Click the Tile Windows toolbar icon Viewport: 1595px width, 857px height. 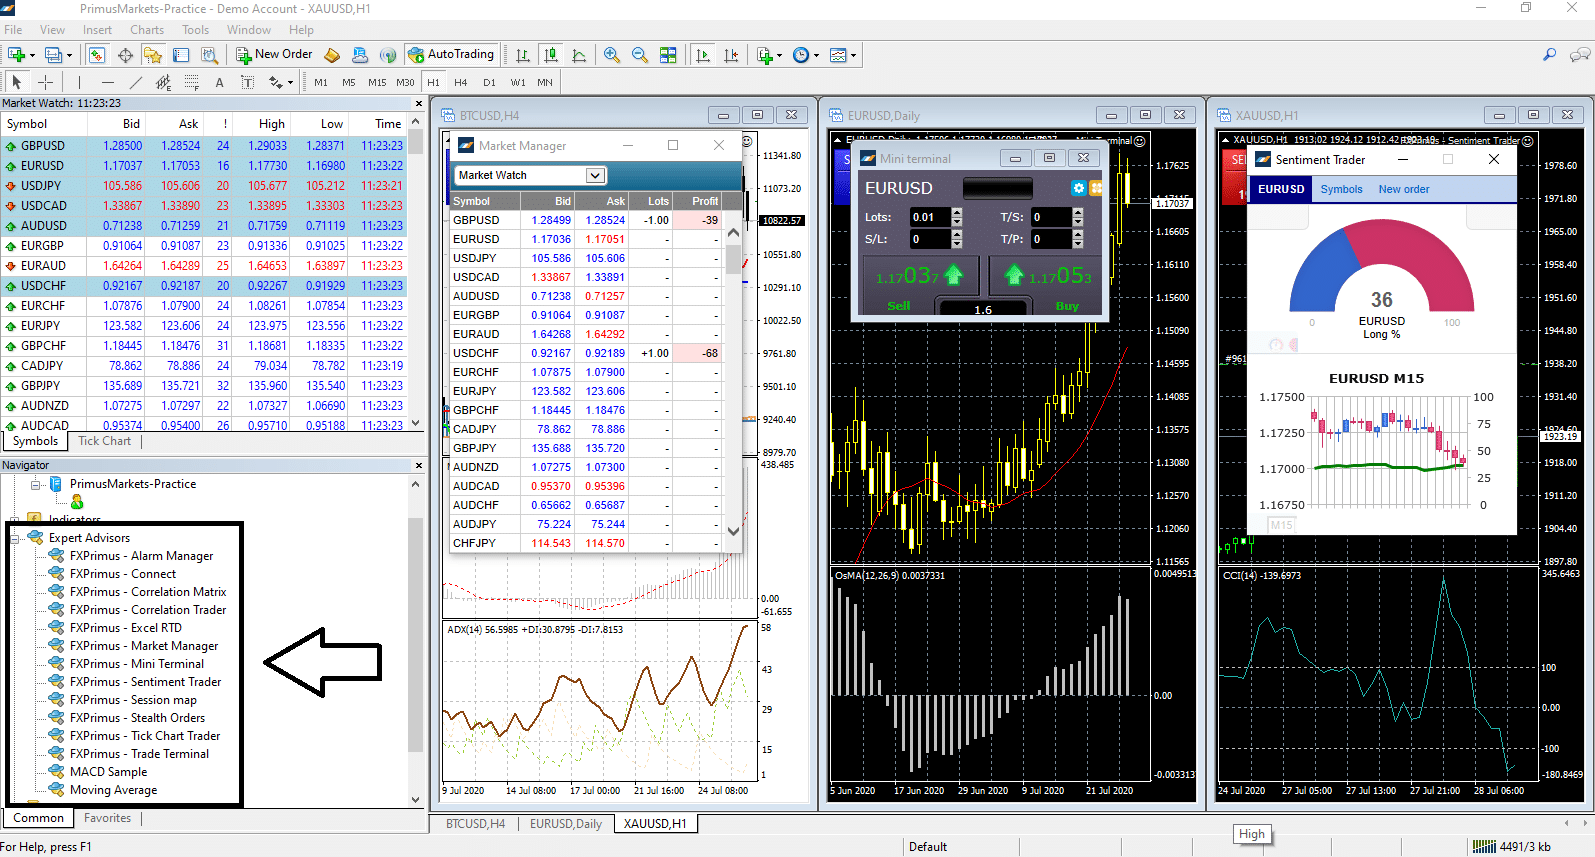click(x=668, y=55)
